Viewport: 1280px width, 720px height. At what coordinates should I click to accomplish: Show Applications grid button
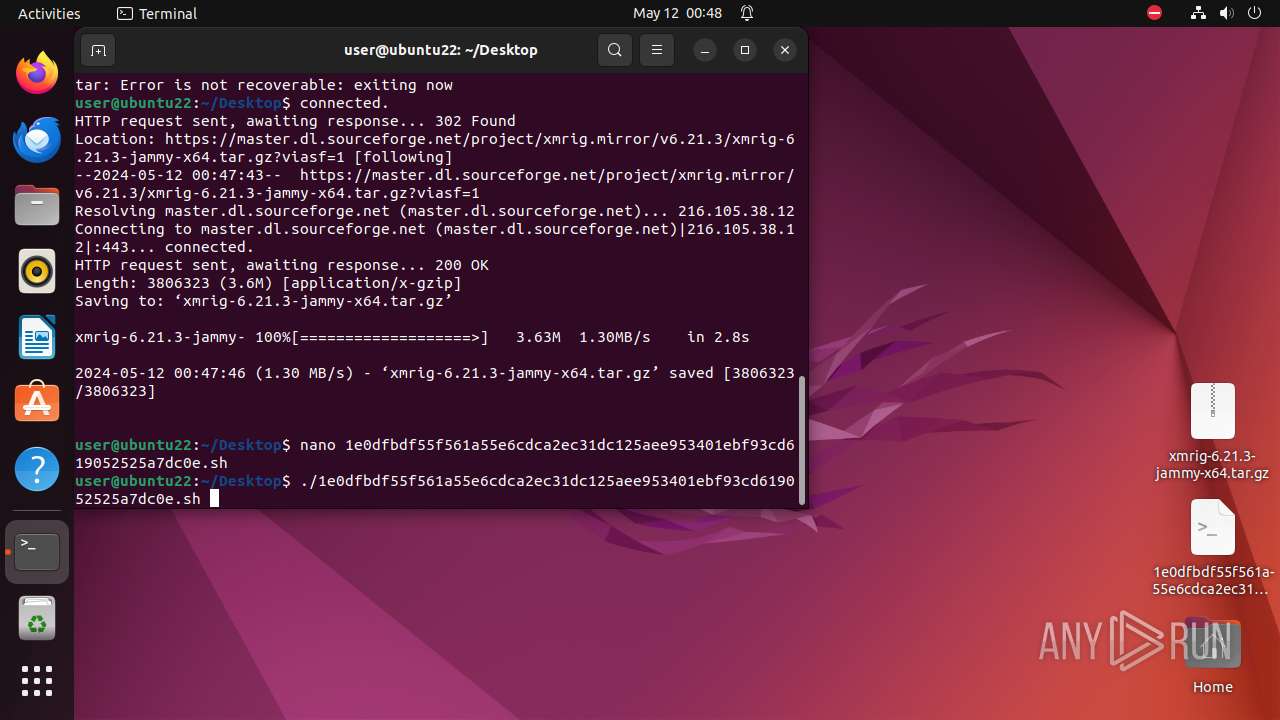click(37, 681)
